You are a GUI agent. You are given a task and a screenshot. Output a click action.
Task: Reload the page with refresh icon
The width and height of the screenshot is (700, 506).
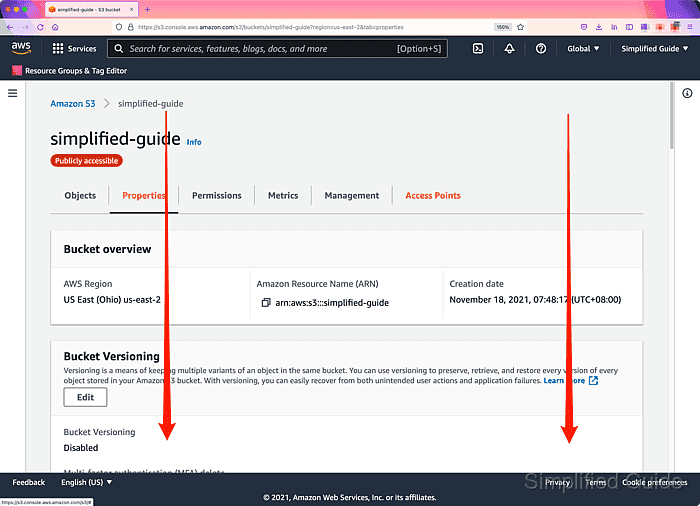coord(40,27)
